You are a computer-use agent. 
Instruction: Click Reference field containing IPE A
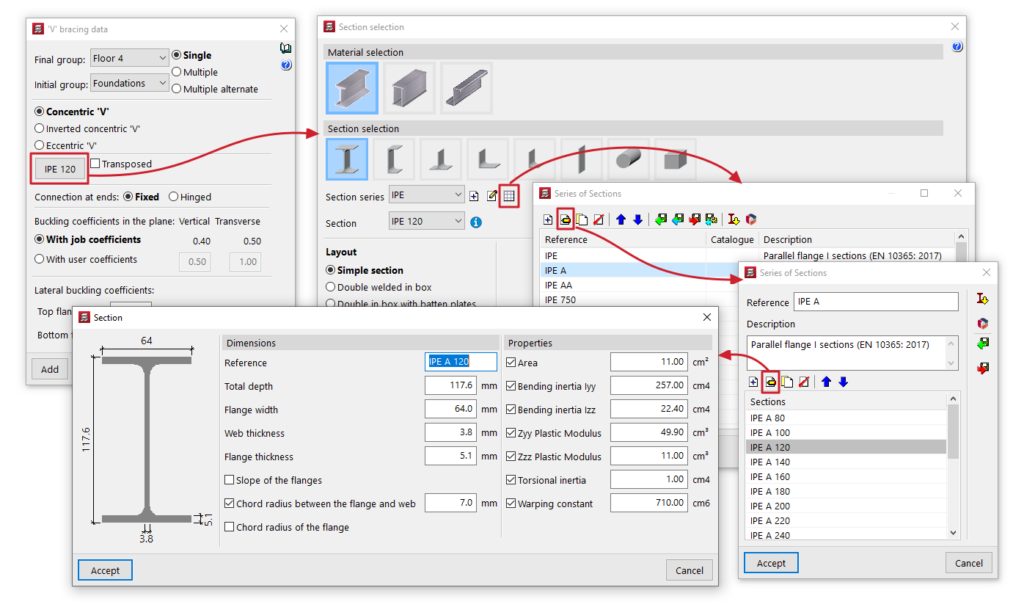876,302
